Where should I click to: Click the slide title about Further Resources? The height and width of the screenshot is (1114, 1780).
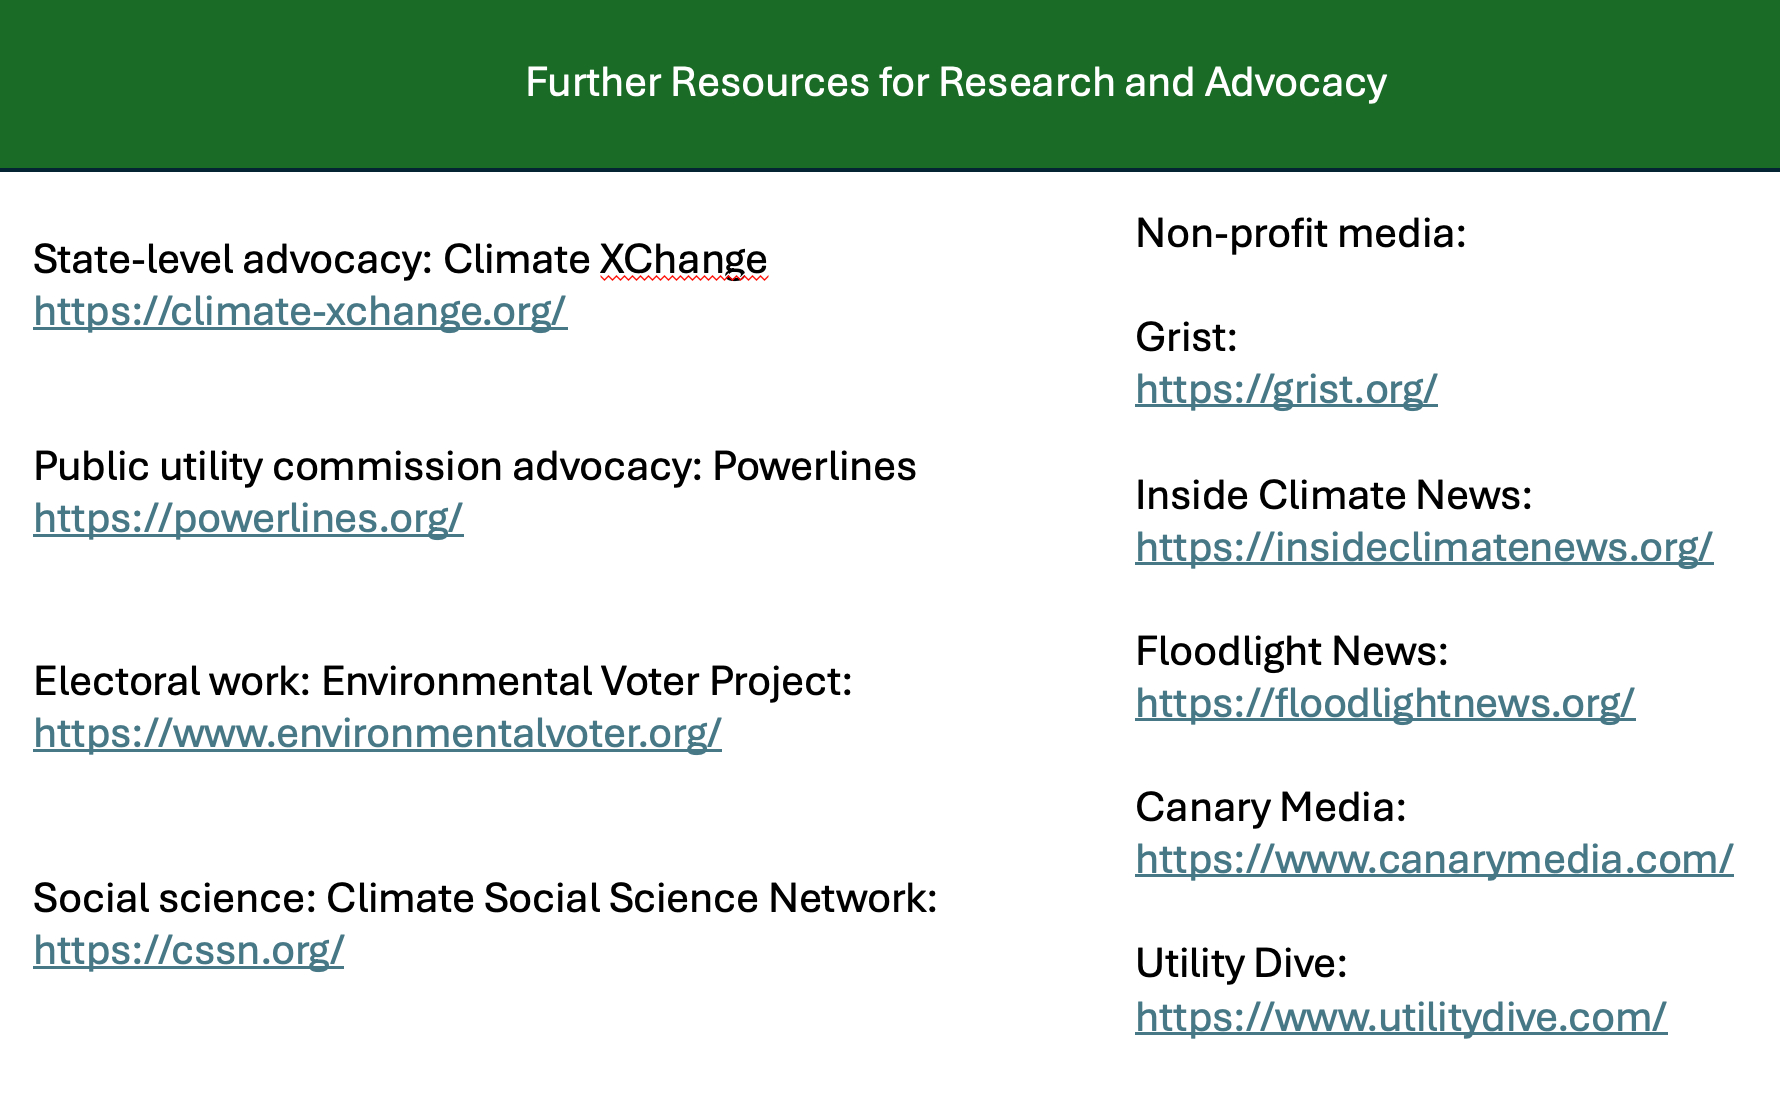click(x=955, y=83)
